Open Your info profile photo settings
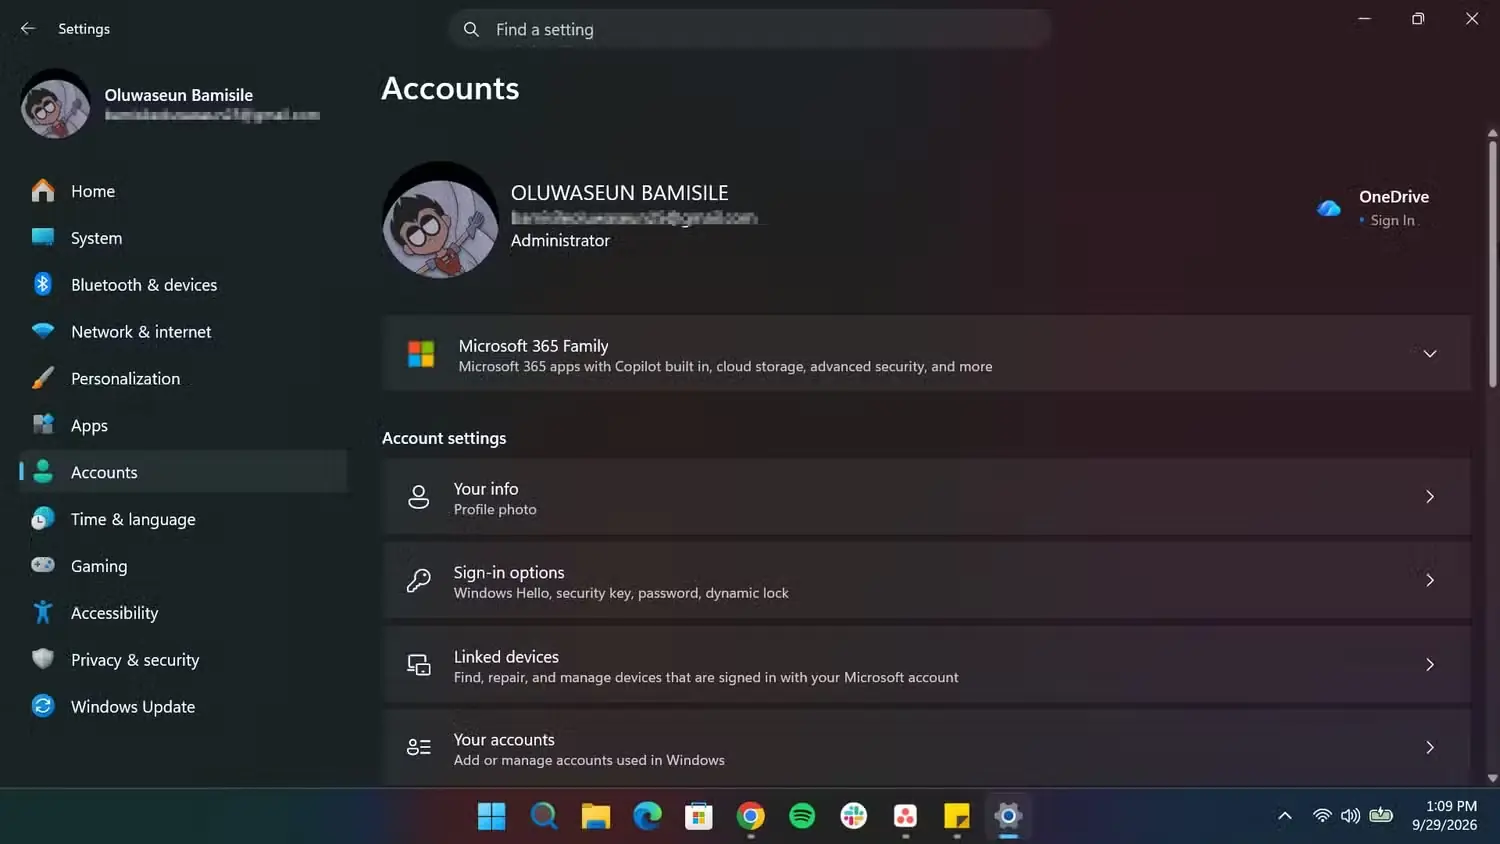 pyautogui.click(x=926, y=497)
